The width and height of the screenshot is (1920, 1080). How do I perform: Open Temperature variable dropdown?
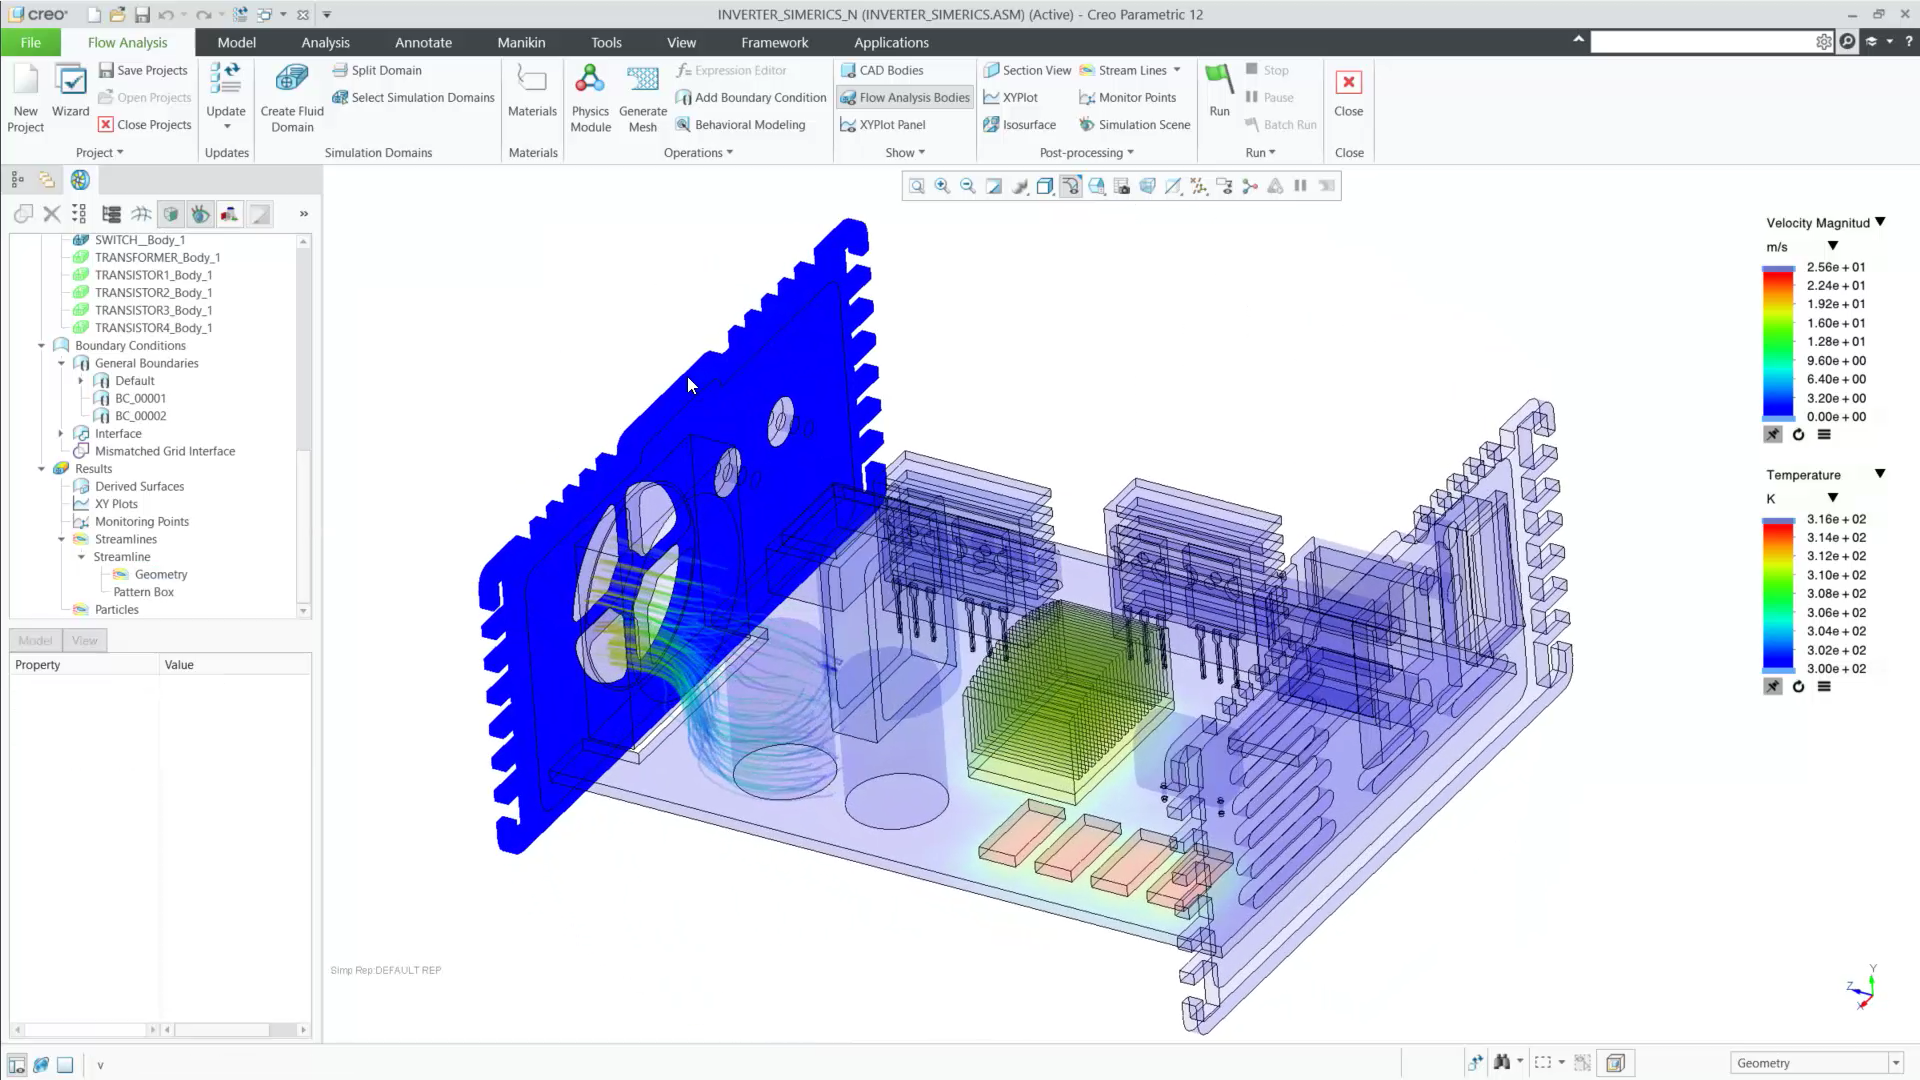(1880, 474)
